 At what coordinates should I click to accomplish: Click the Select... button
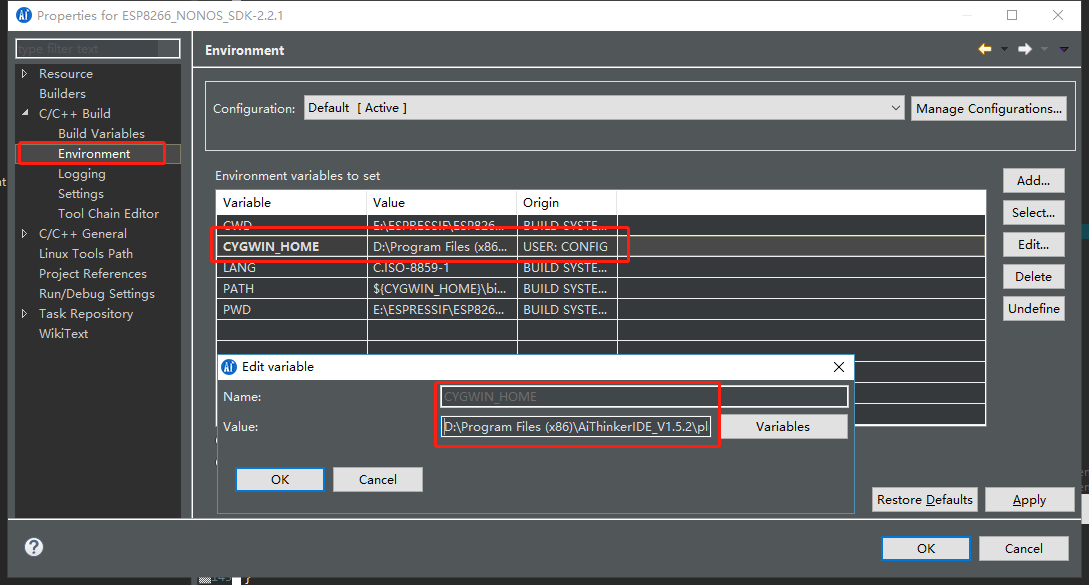coord(1033,213)
